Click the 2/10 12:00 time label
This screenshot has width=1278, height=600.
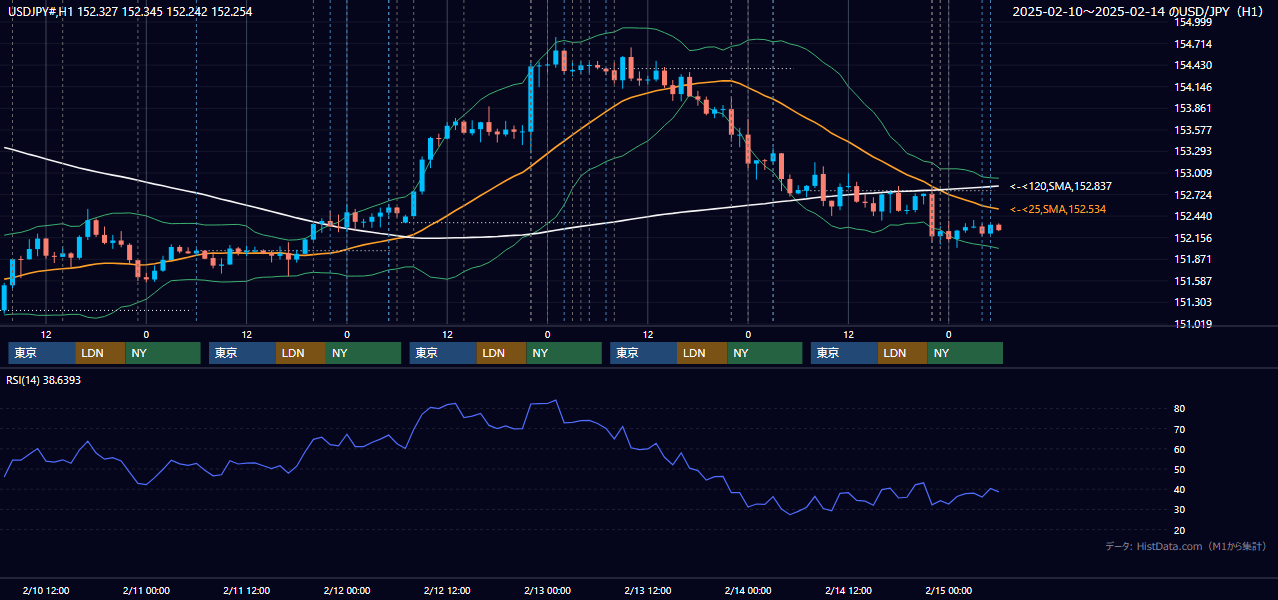[x=46, y=590]
